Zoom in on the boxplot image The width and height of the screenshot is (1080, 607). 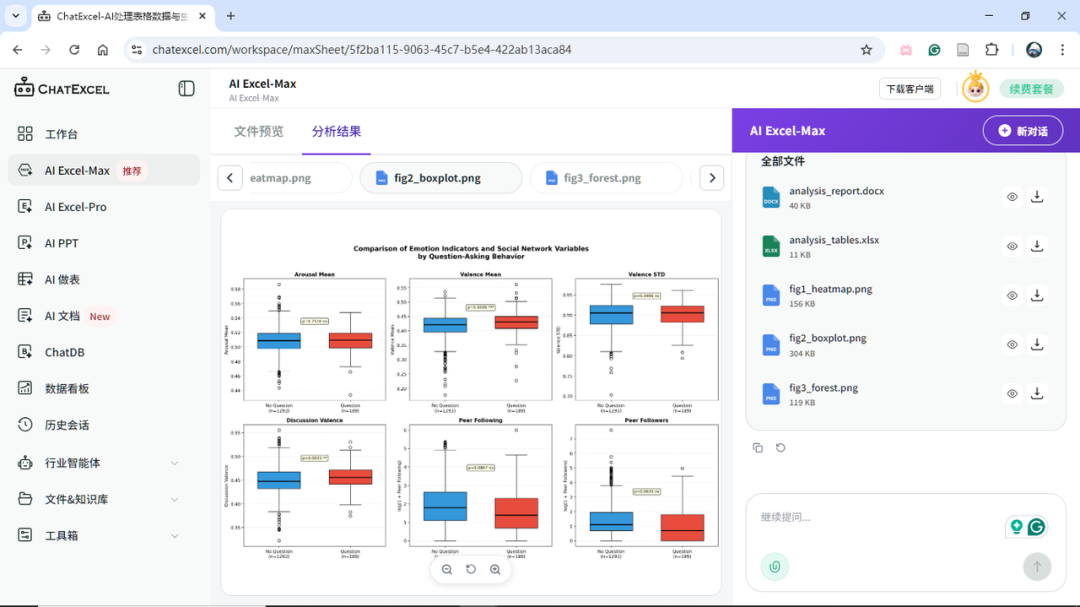click(x=495, y=569)
